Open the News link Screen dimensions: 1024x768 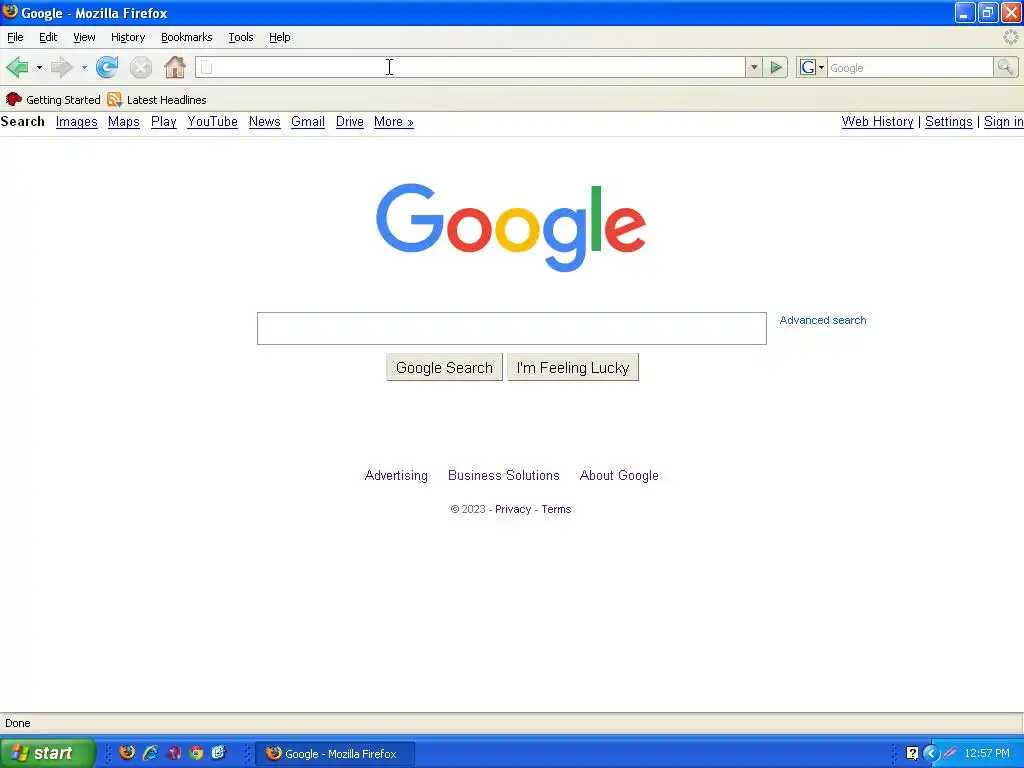point(264,122)
